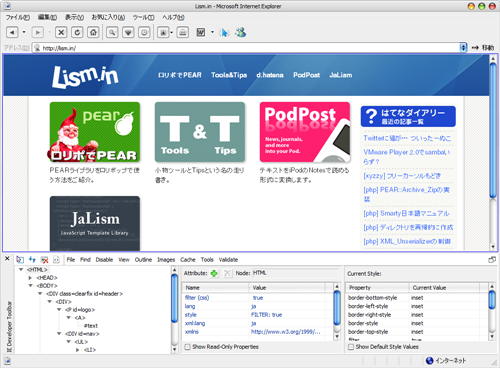
Task: Activate Select Element by Click icon
Action: [20, 259]
